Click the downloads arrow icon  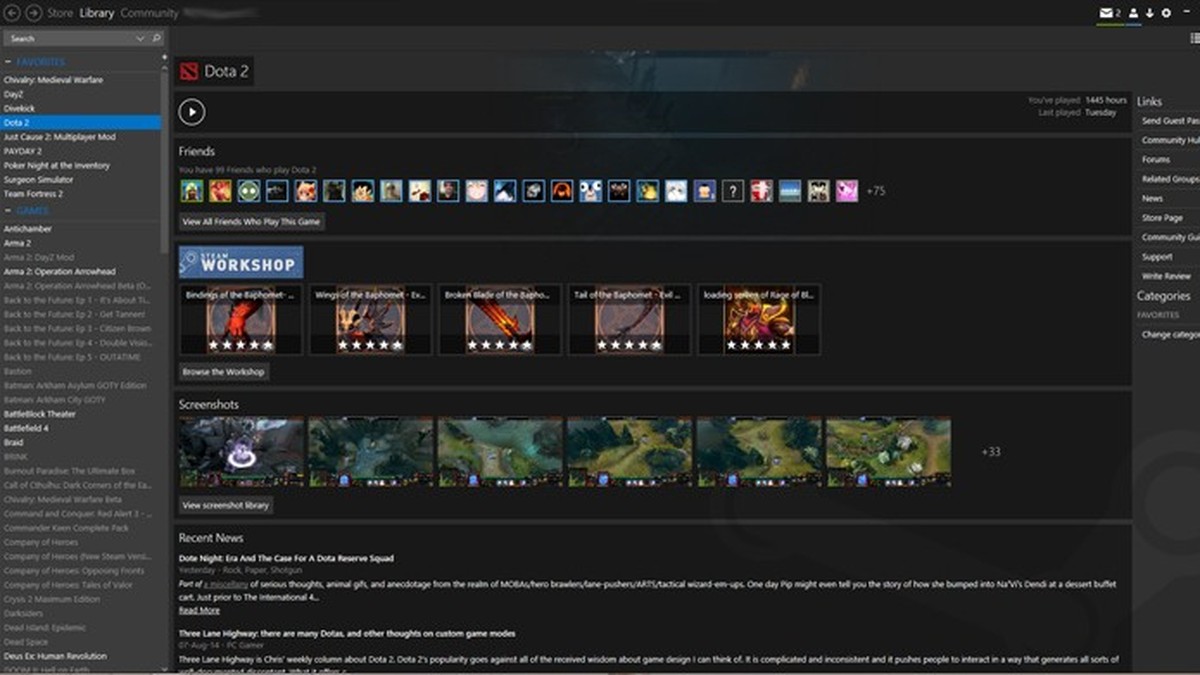[x=1150, y=13]
